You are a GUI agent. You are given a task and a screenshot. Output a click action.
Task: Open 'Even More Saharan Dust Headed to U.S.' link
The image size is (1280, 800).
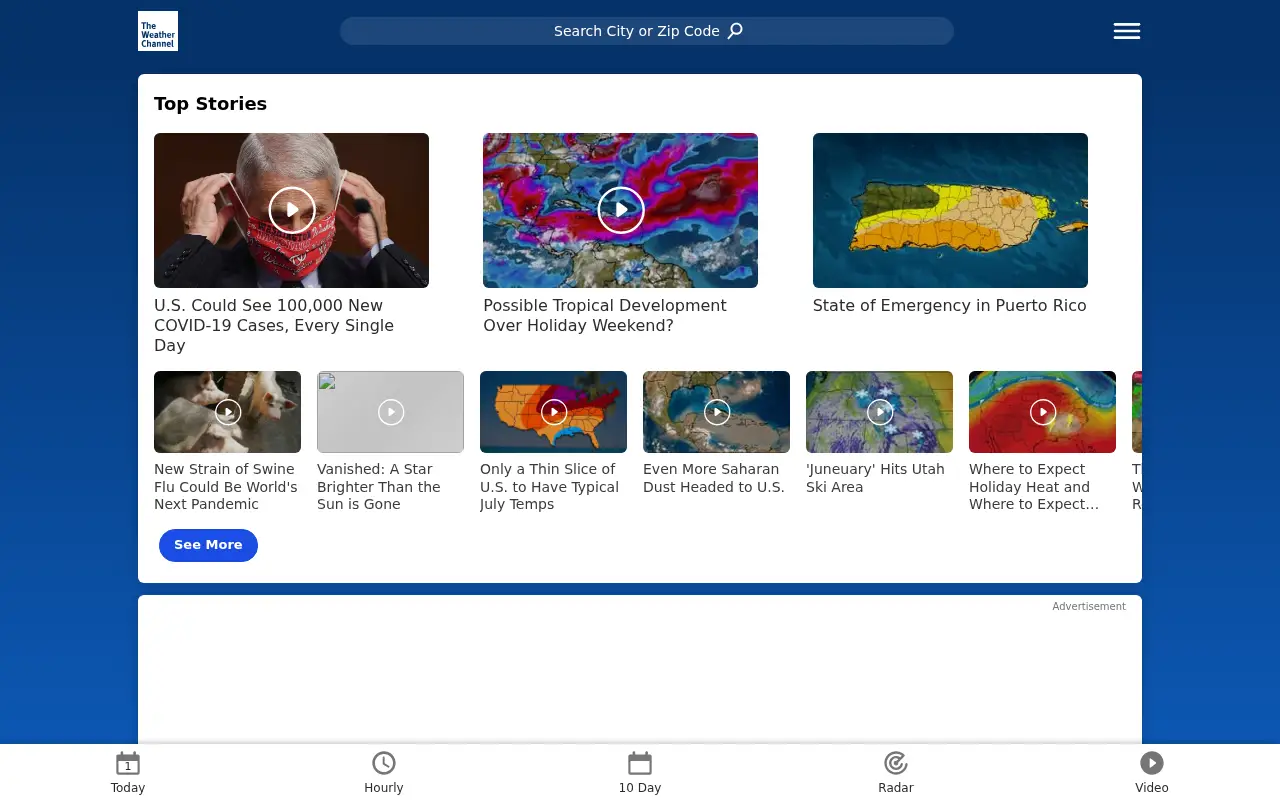(714, 478)
